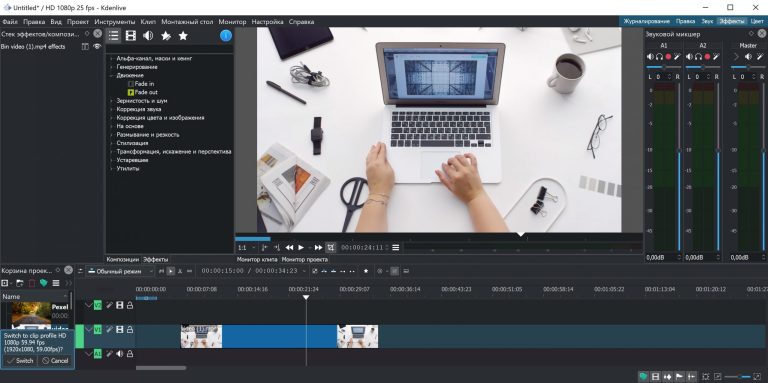Click the blue info icon in the effects panel

click(226, 35)
